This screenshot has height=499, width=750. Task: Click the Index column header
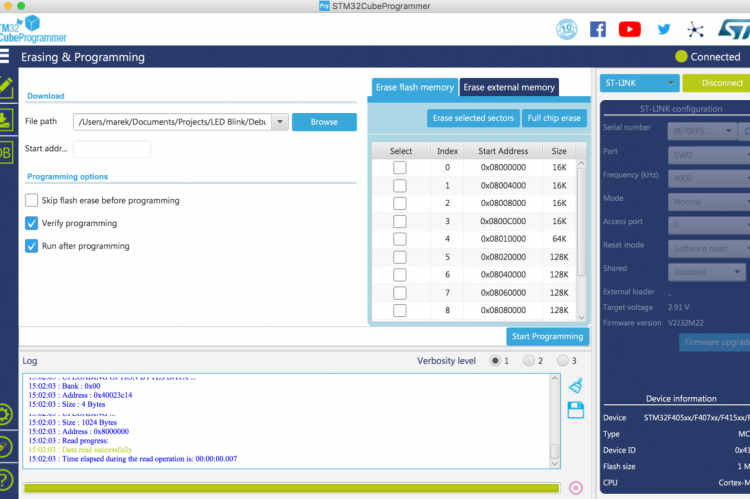point(447,151)
